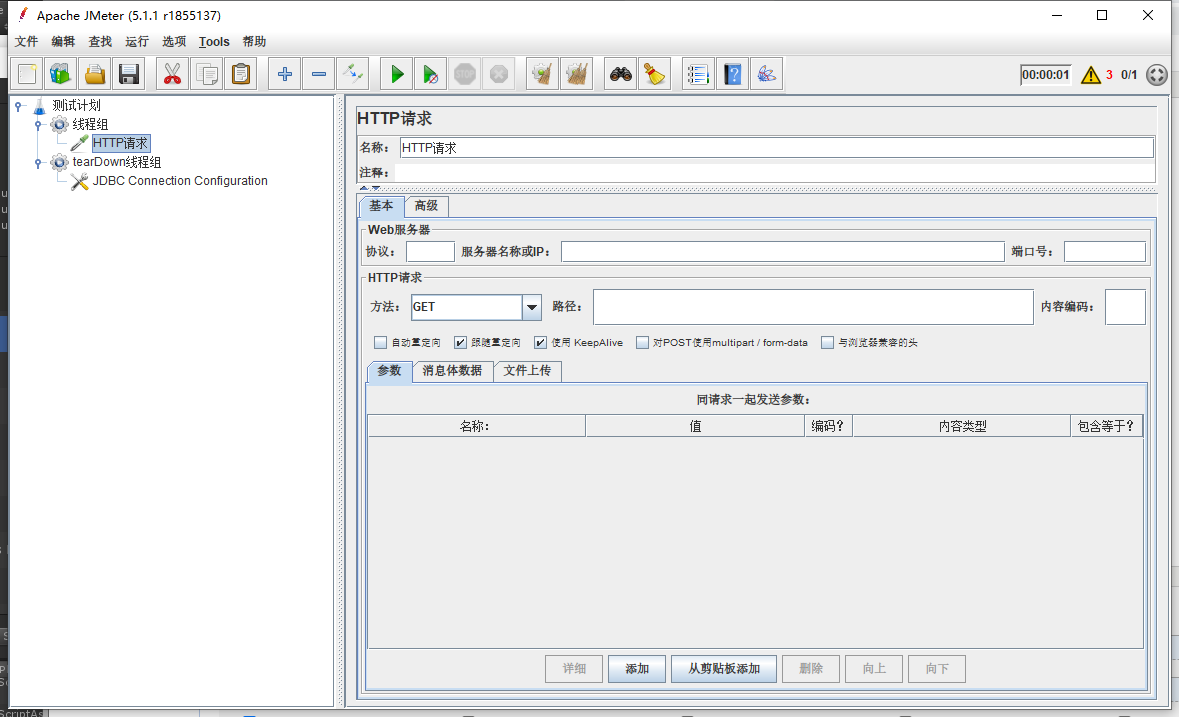Screen dimensions: 1179x717
Task: Create a new test plan with toolbar icon
Action: coord(28,74)
